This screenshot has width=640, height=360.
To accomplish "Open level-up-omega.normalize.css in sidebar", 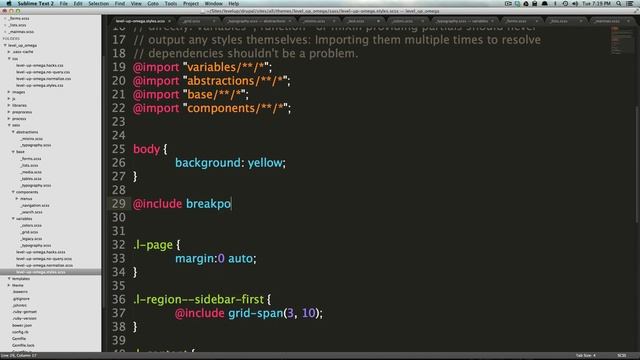I will tap(43, 79).
